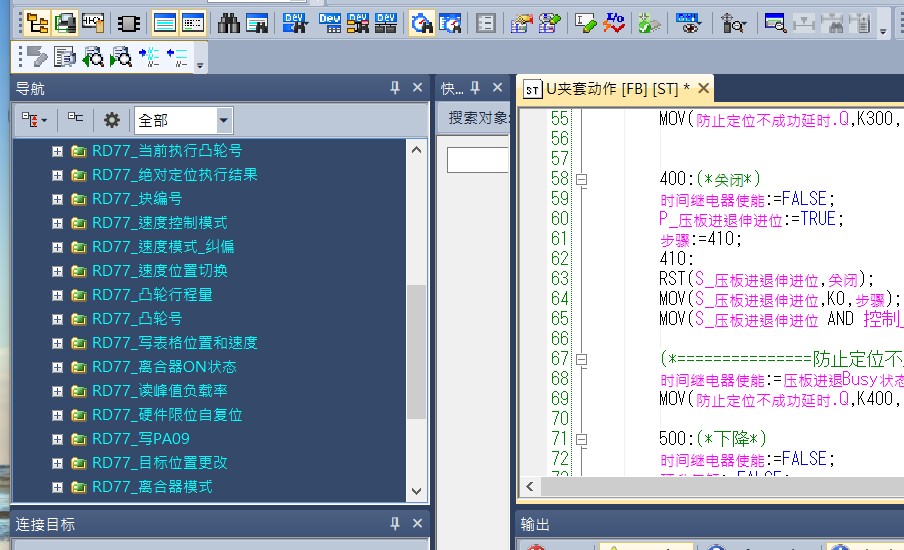Click the collapse tree icon in navigation toolbar
Screen dimensions: 904x550
75,119
